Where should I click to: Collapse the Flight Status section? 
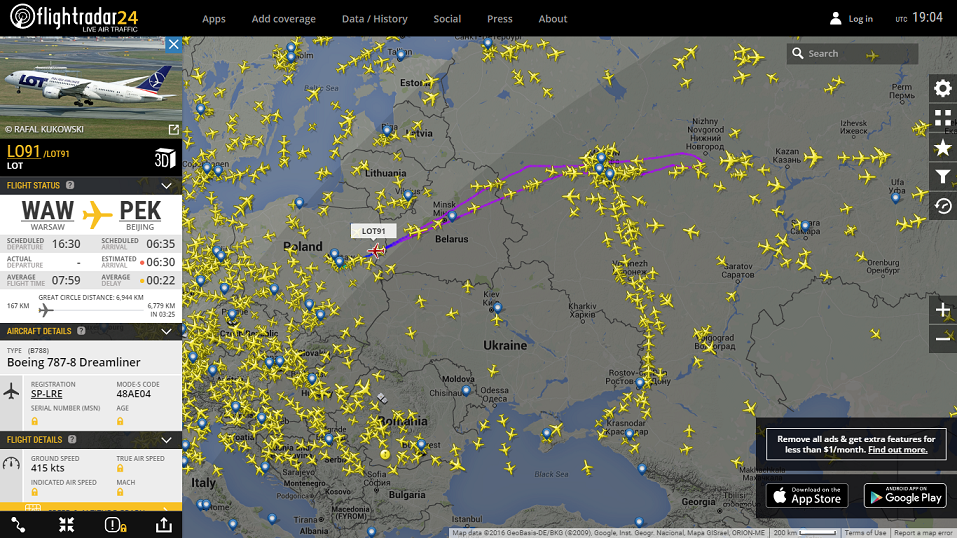[166, 185]
